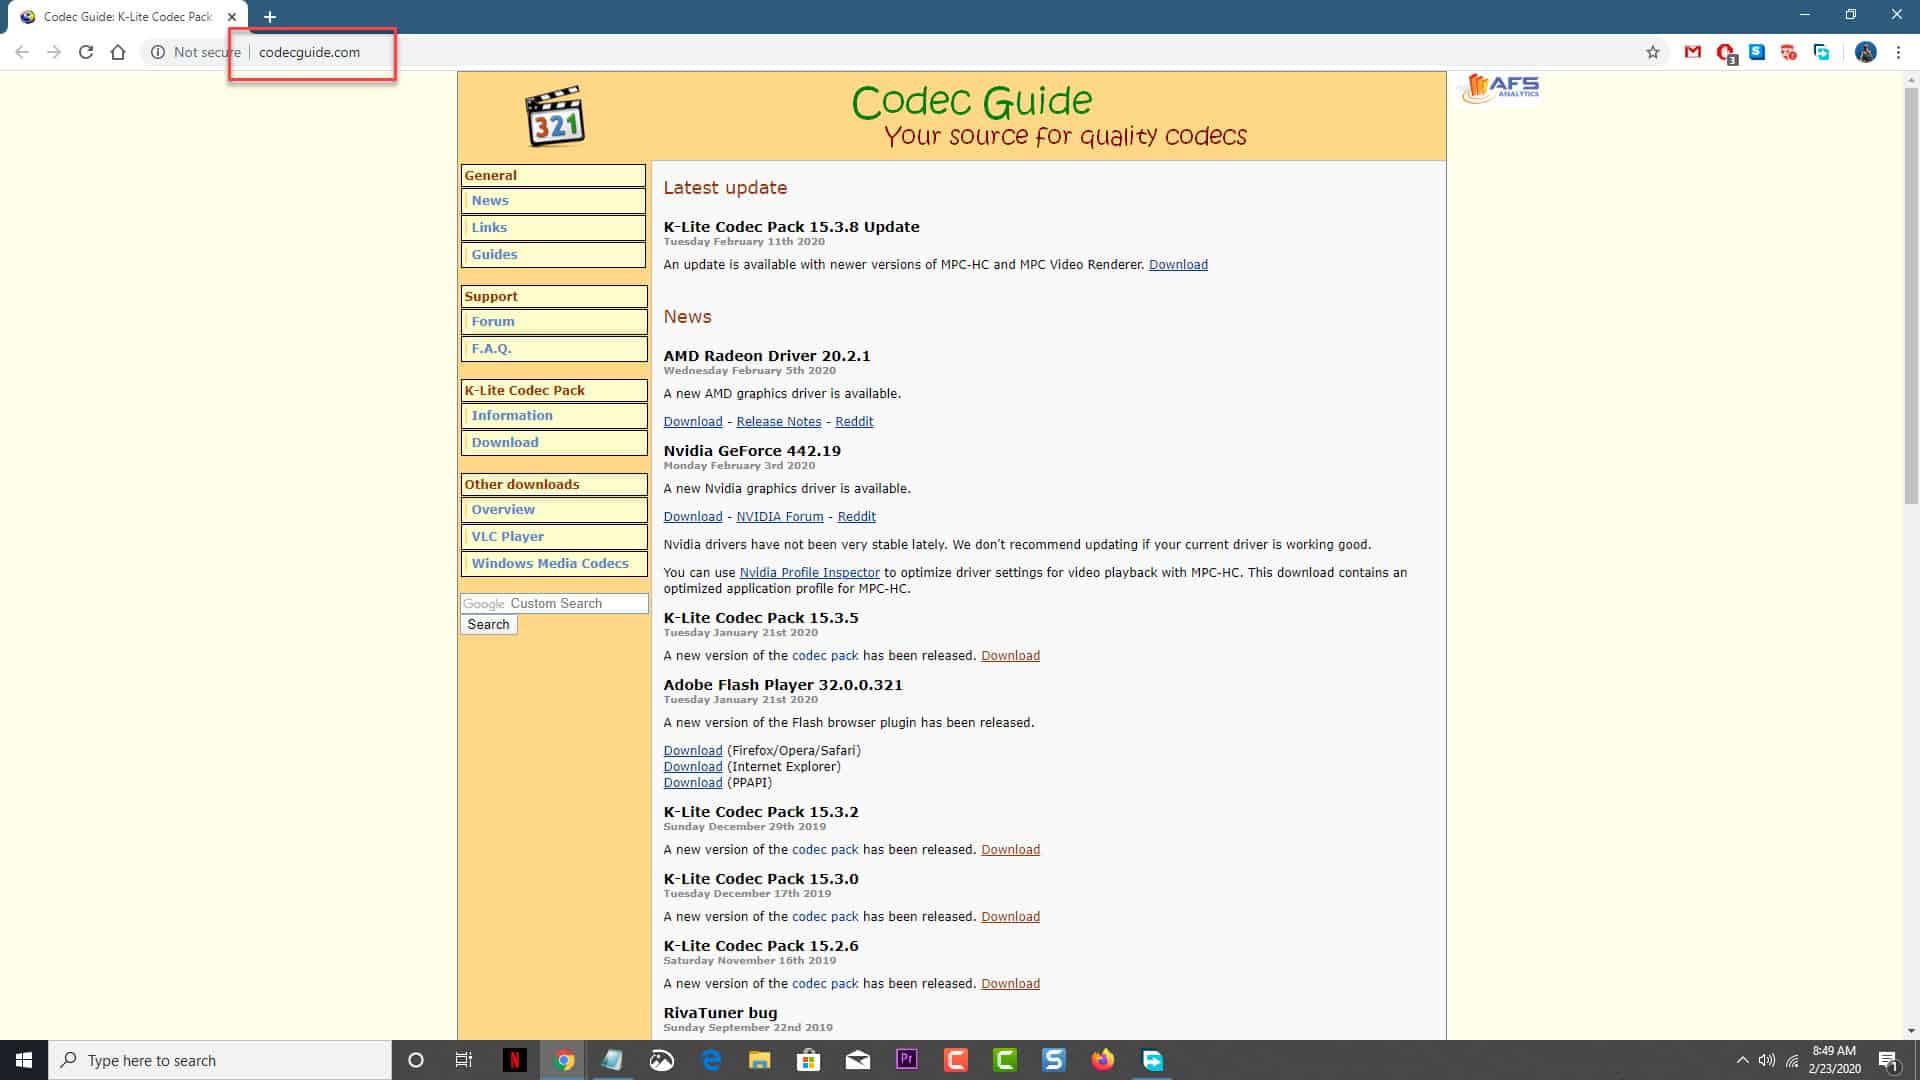Open the Links sidebar menu item
The height and width of the screenshot is (1080, 1920).
click(553, 228)
